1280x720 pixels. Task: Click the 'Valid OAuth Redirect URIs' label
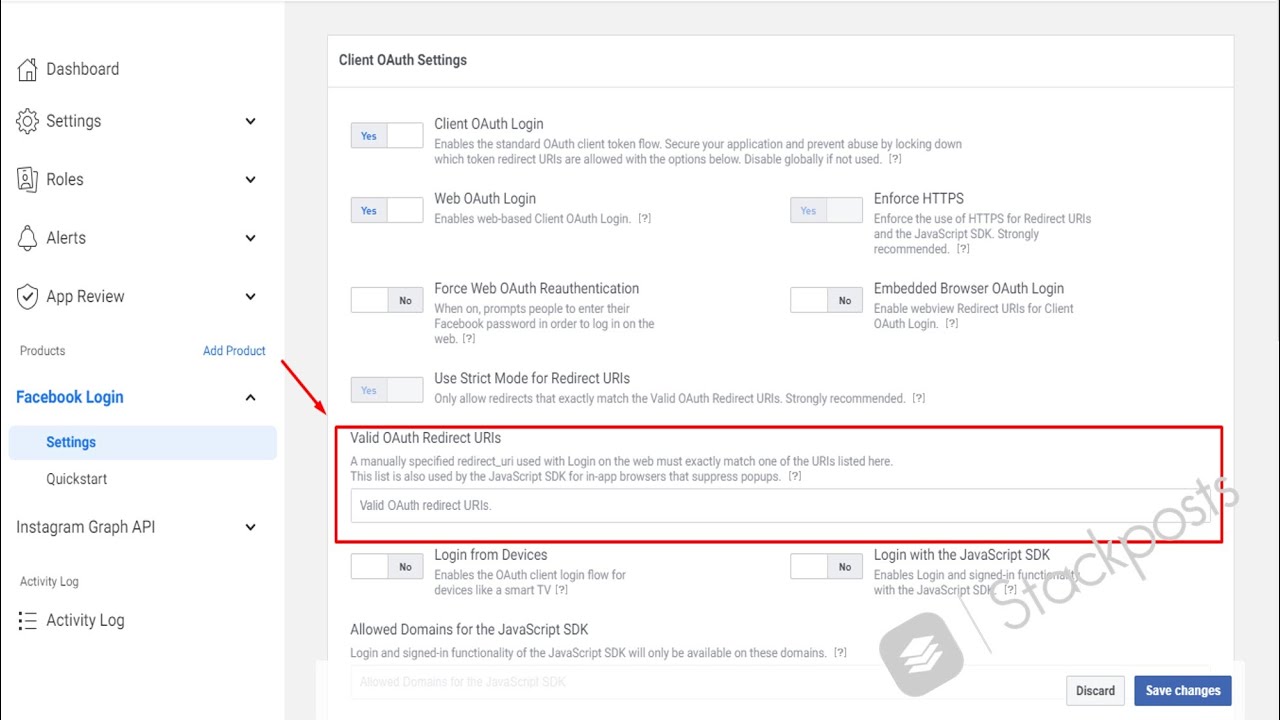coord(425,438)
